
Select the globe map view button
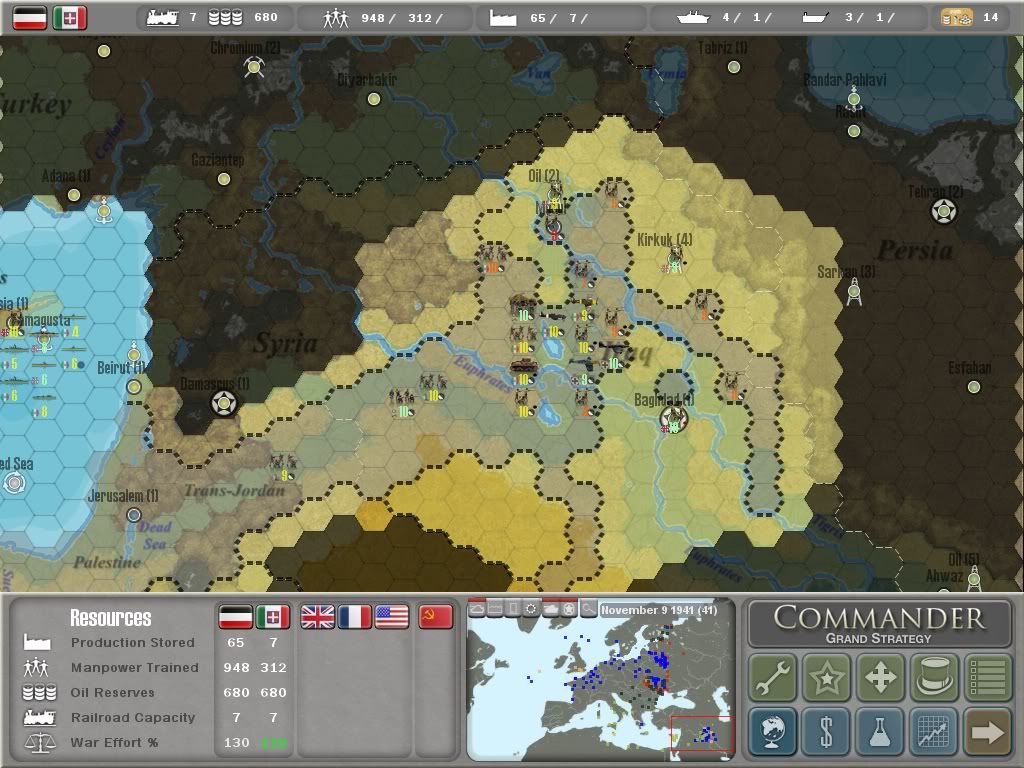pyautogui.click(x=773, y=731)
